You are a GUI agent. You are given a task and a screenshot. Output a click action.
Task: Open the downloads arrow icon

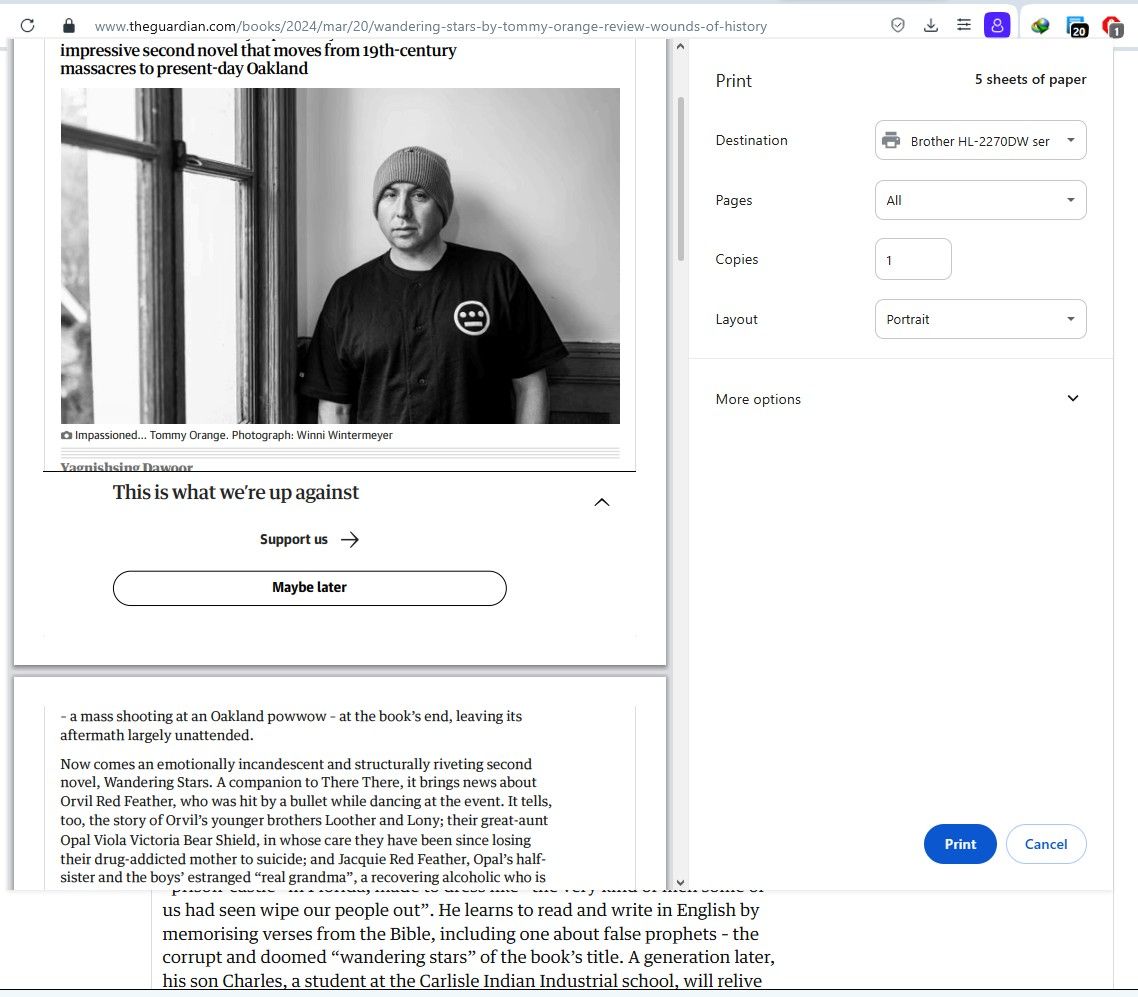click(931, 26)
